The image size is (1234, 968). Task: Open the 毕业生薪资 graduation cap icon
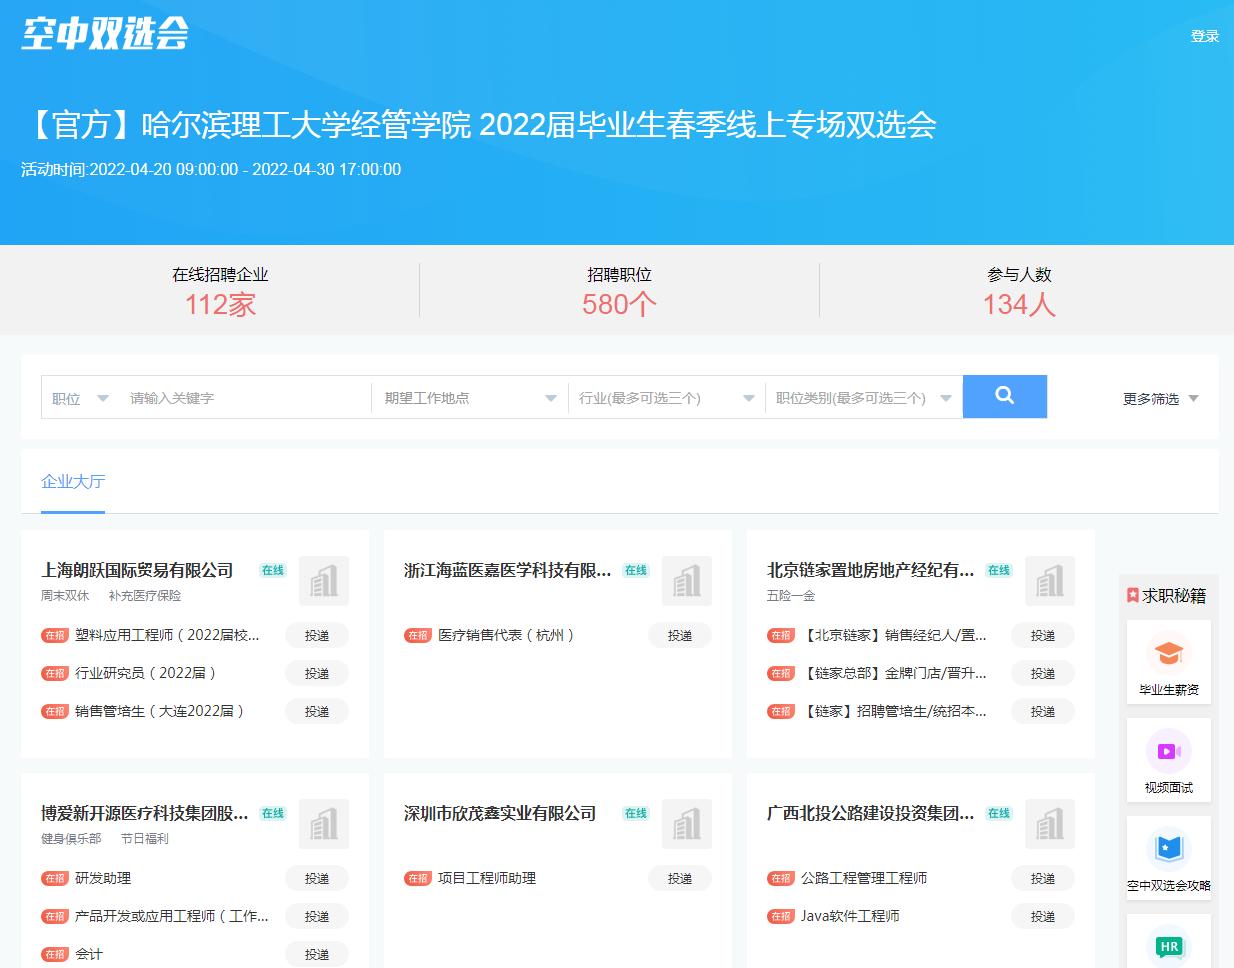click(x=1168, y=655)
